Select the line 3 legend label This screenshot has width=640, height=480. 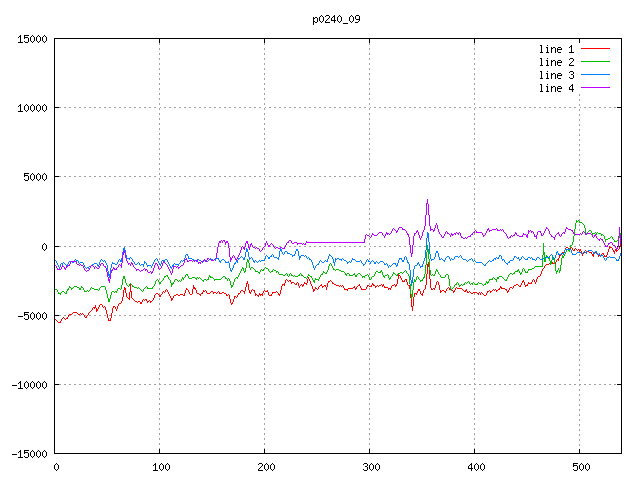click(556, 75)
